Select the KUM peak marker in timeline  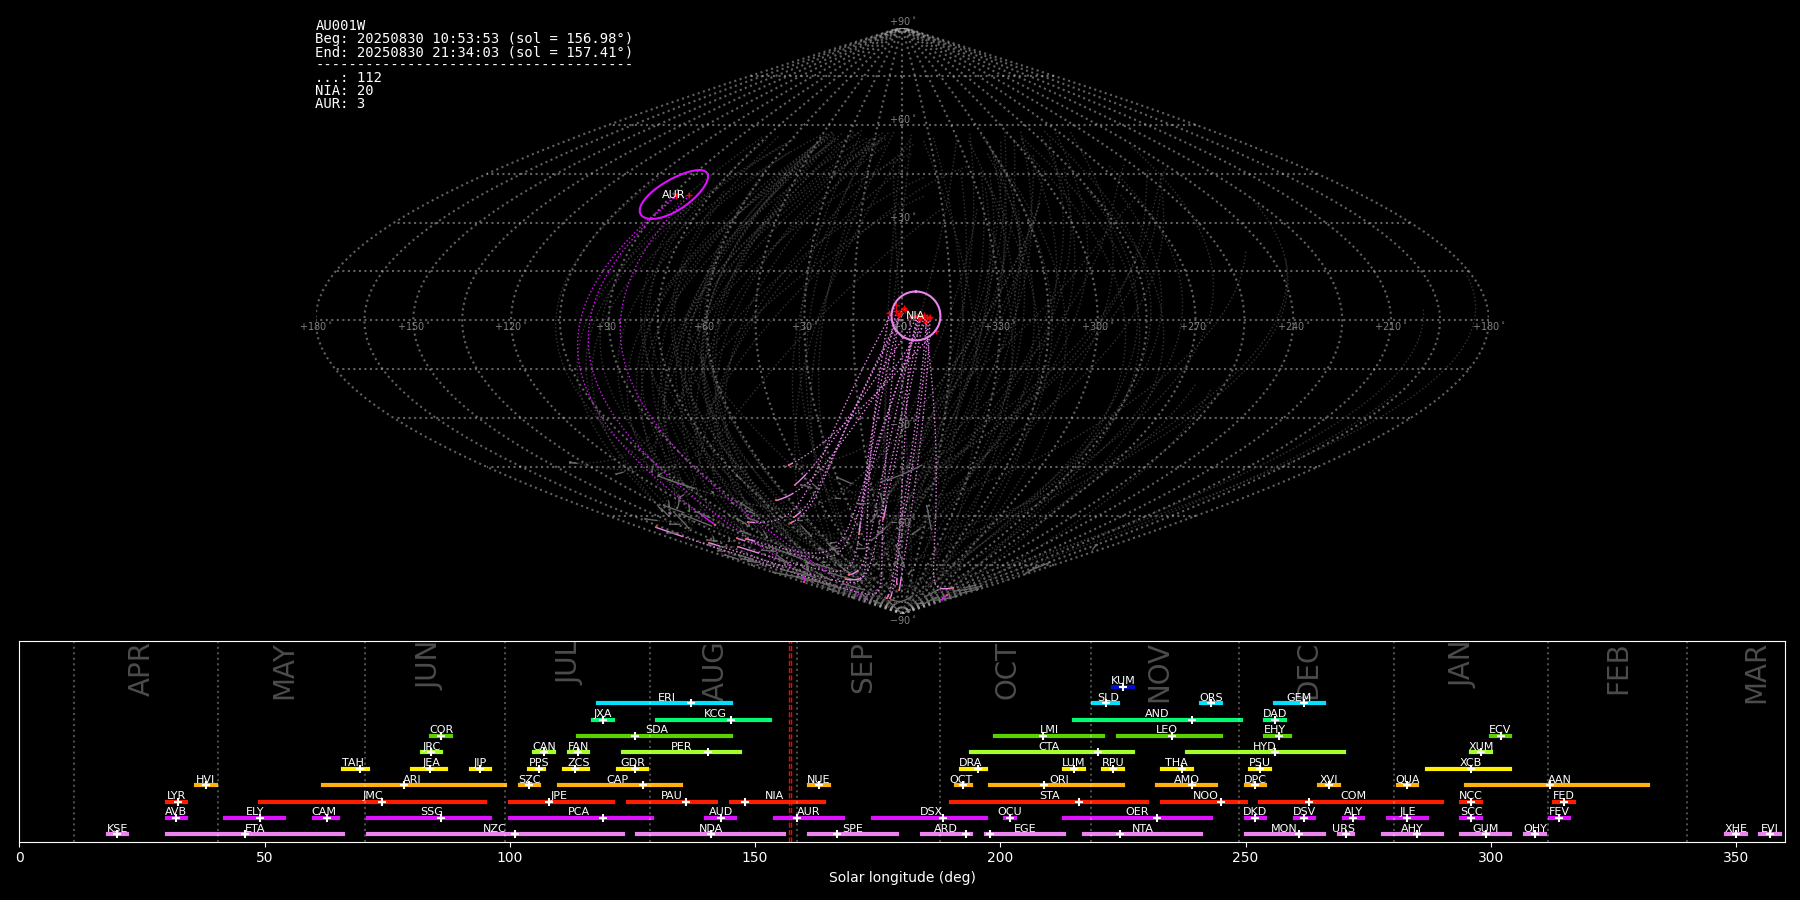[1123, 687]
